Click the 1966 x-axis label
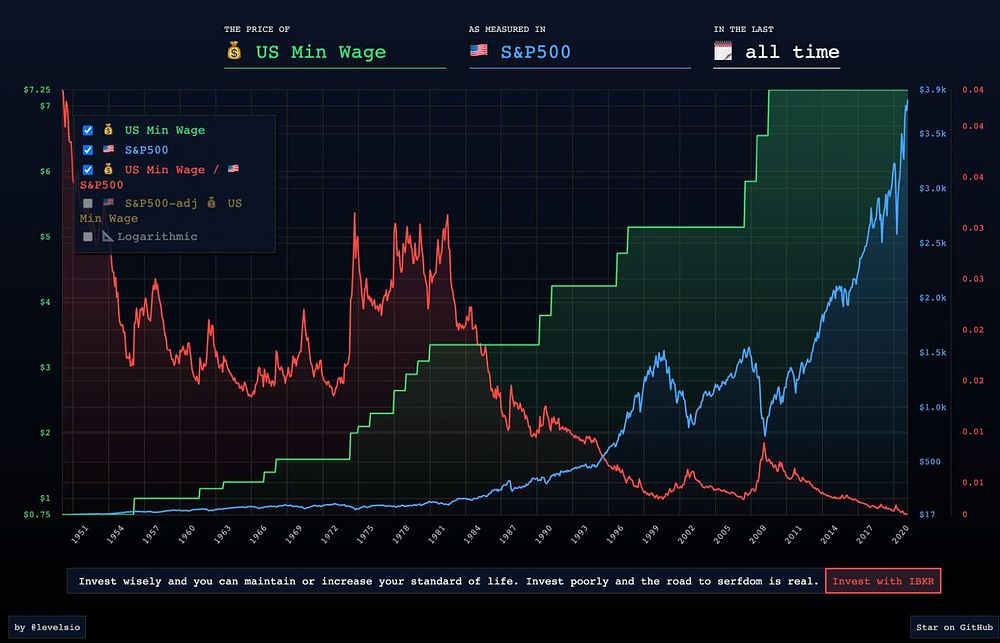 point(258,535)
